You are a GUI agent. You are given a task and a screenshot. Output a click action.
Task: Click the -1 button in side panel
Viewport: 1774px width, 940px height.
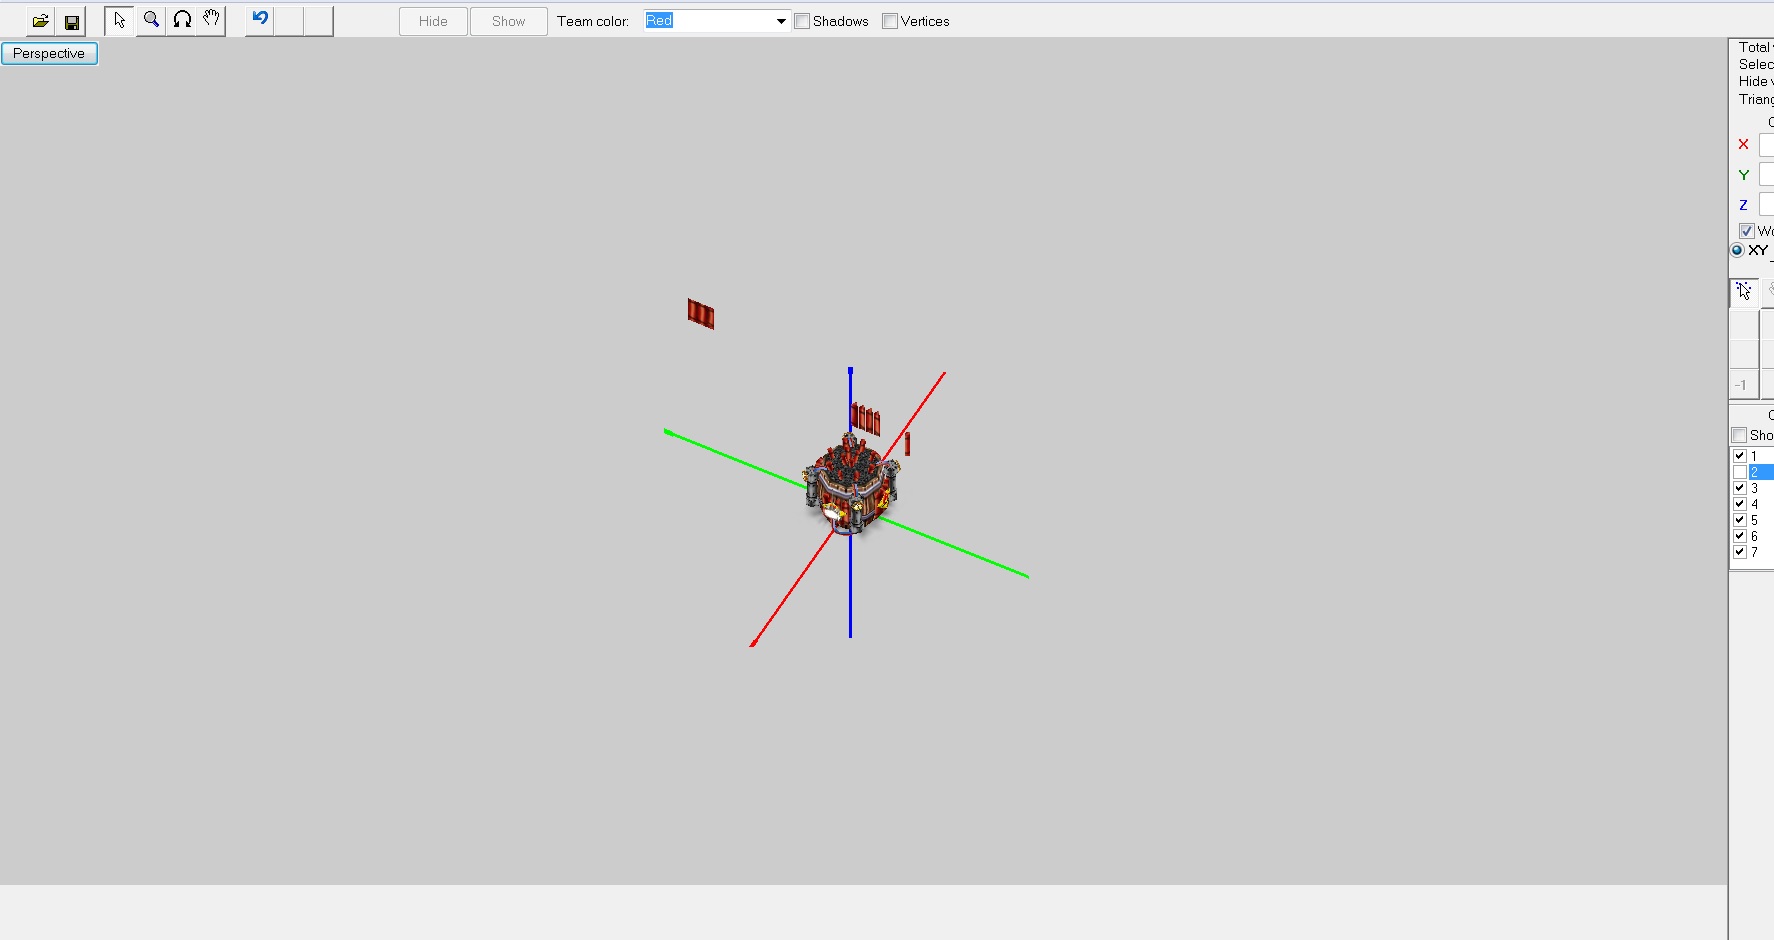tap(1744, 385)
